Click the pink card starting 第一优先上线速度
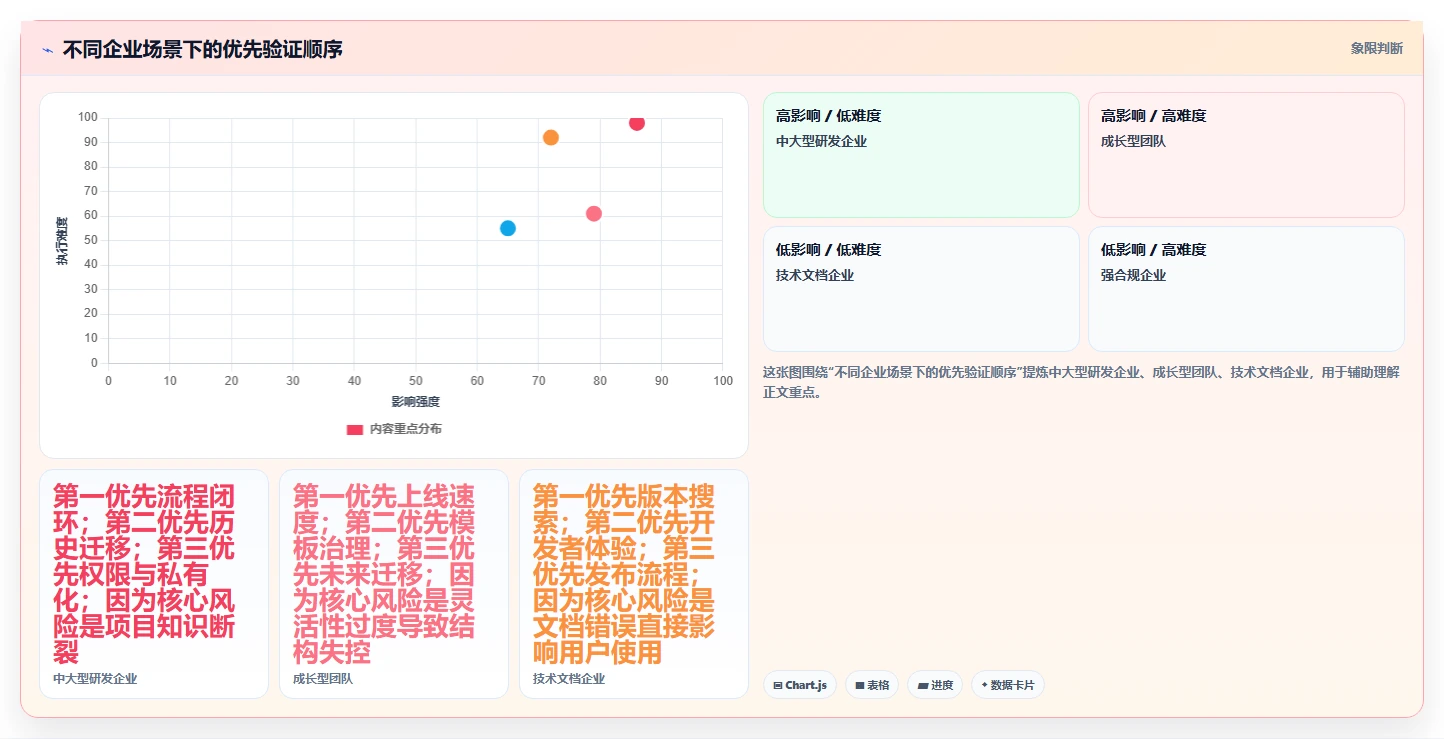 point(394,584)
